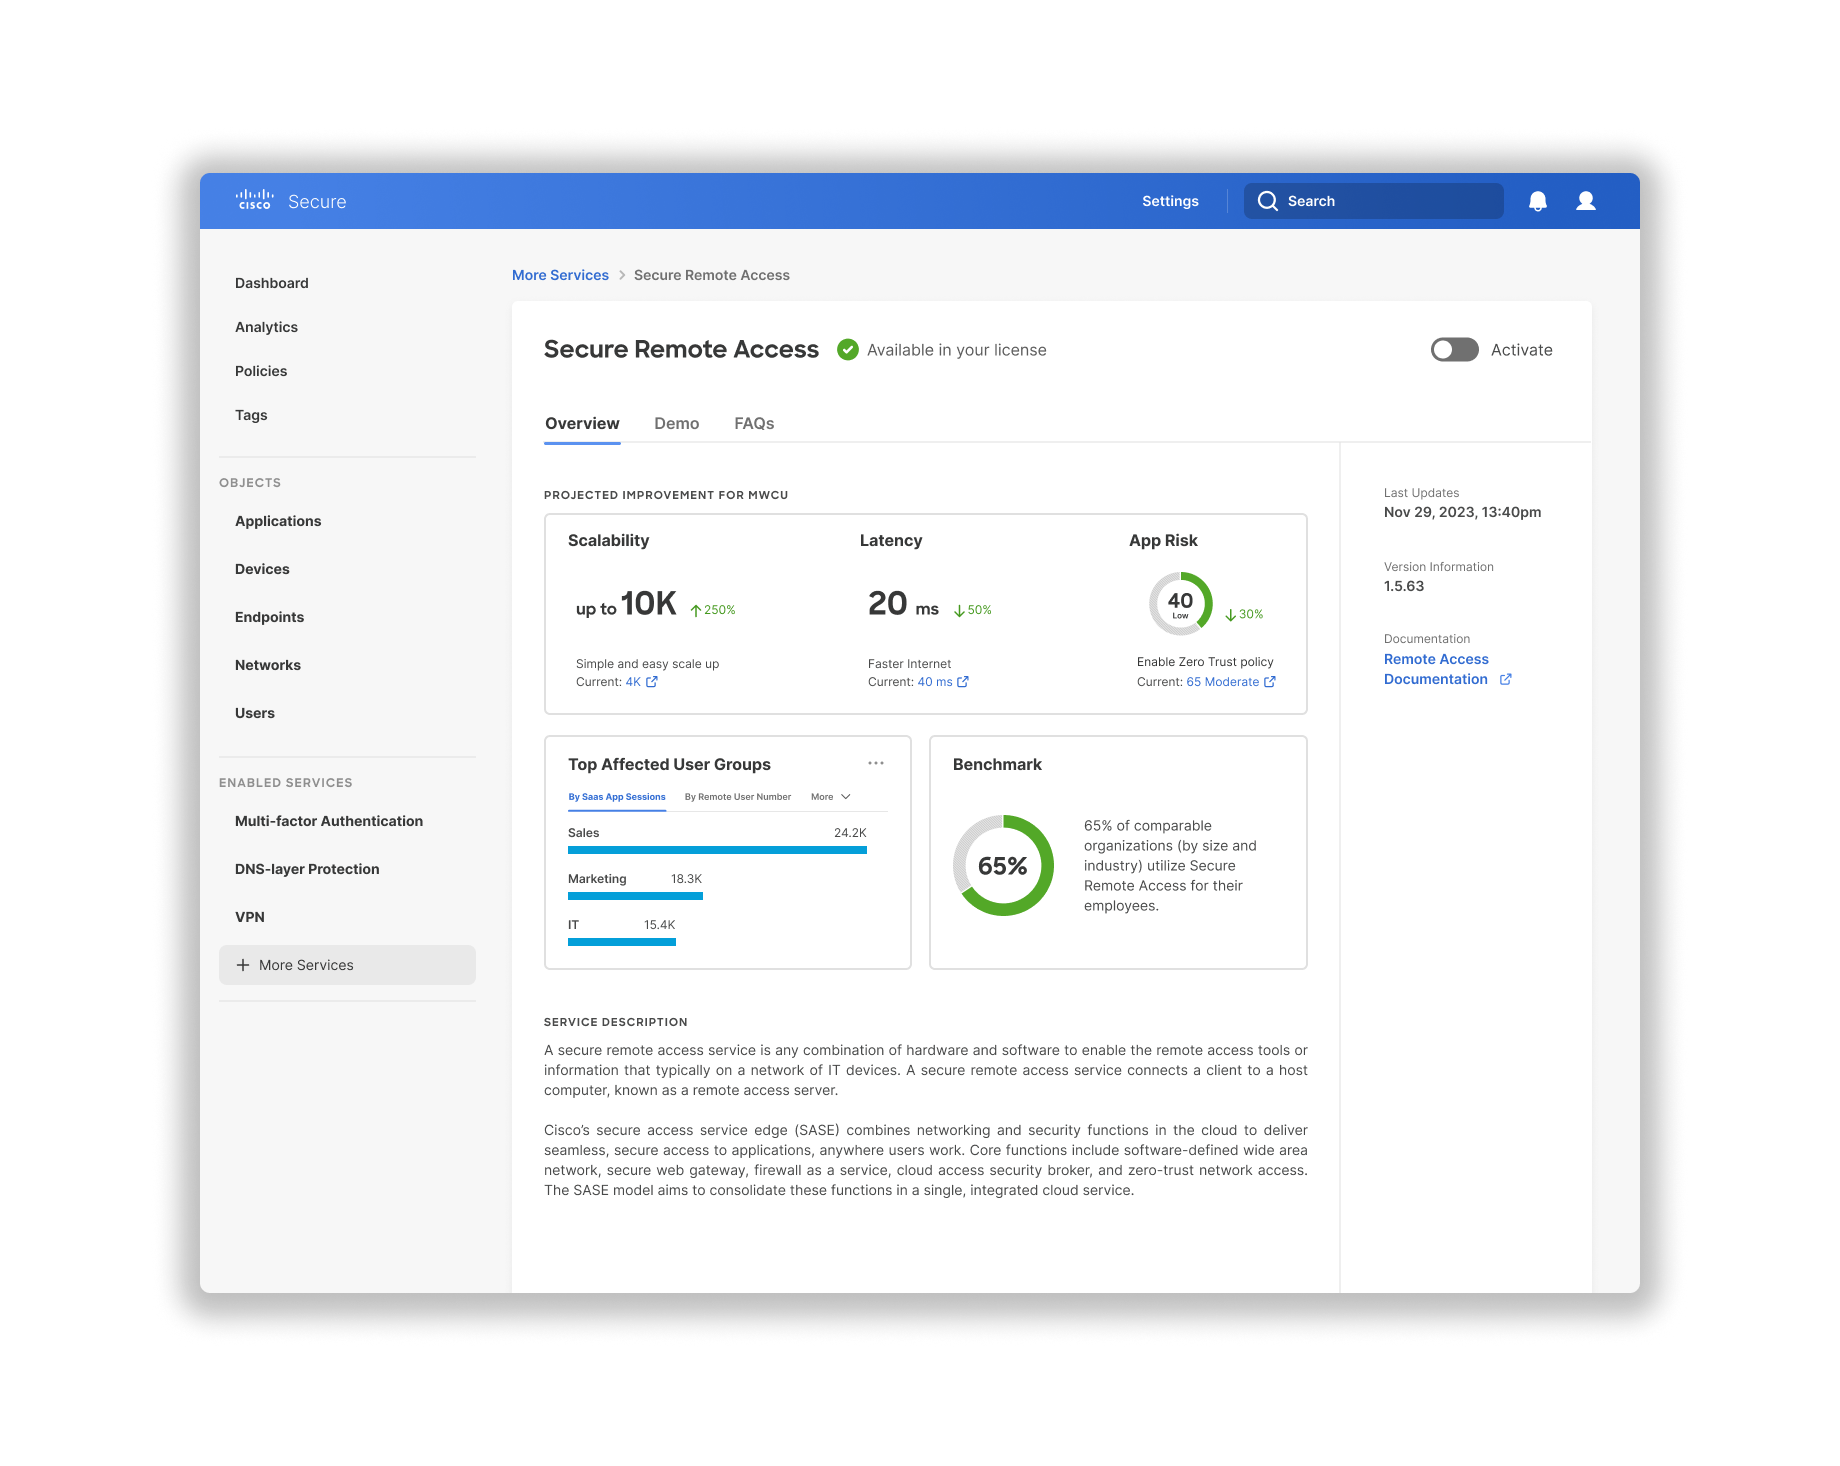Click the 65% benchmark donut chart

1003,865
